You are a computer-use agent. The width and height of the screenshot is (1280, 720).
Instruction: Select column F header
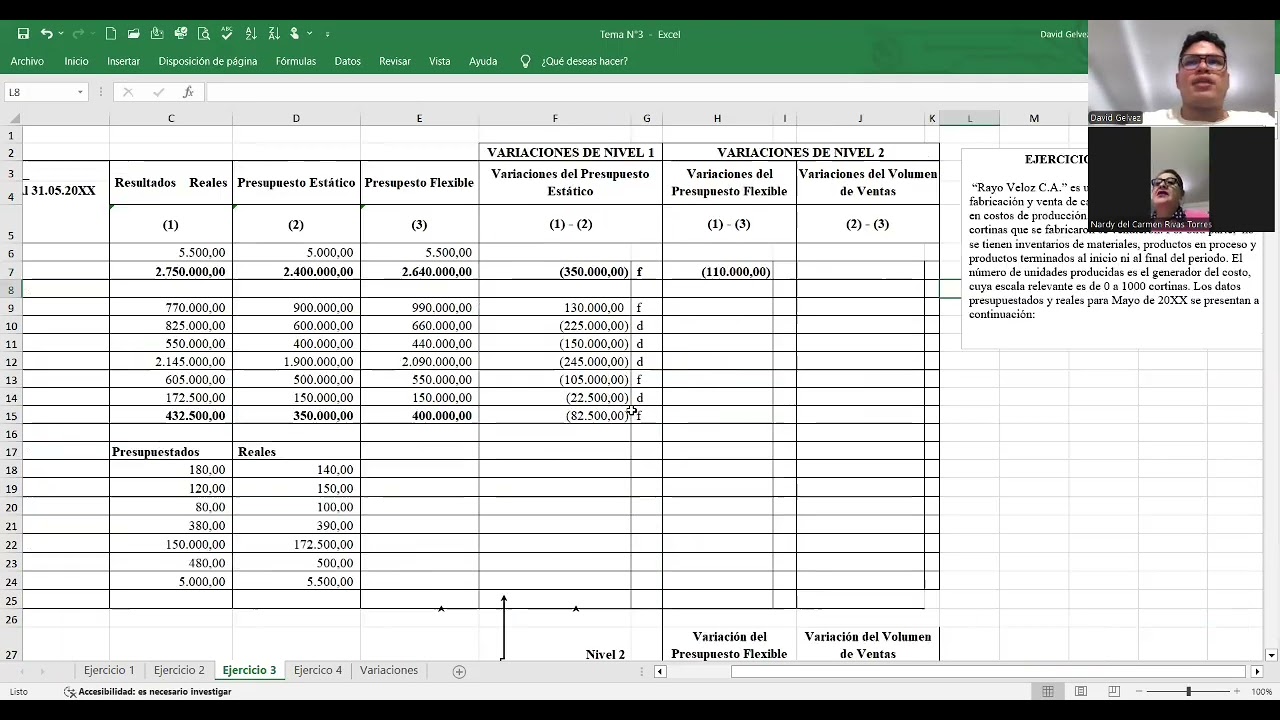(x=555, y=119)
